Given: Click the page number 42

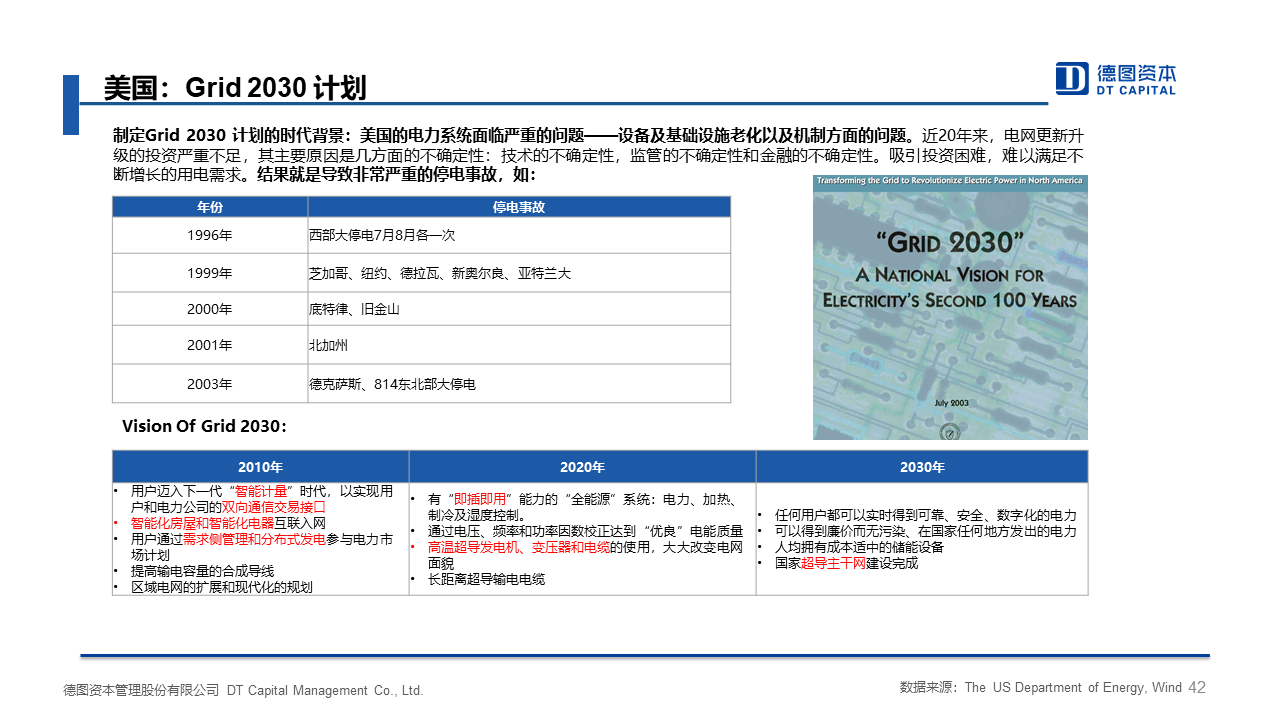Looking at the screenshot, I should (x=1197, y=687).
